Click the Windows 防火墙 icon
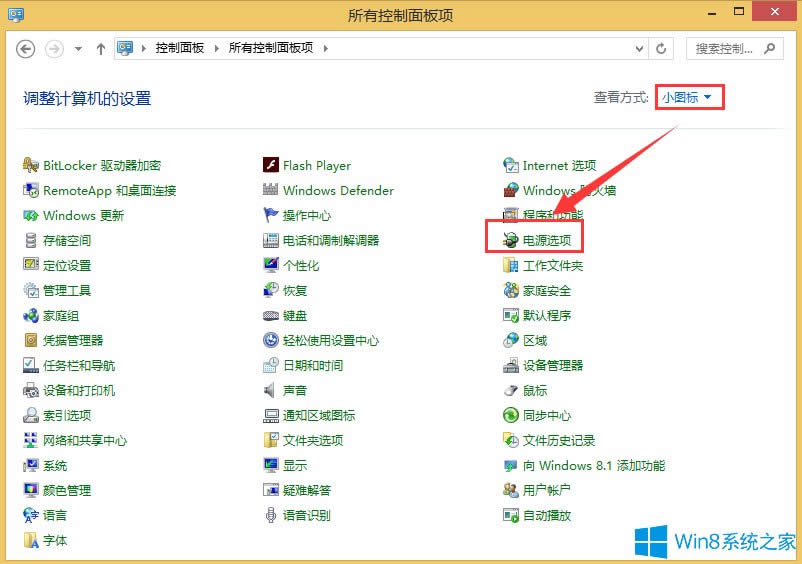This screenshot has height=564, width=802. (510, 190)
